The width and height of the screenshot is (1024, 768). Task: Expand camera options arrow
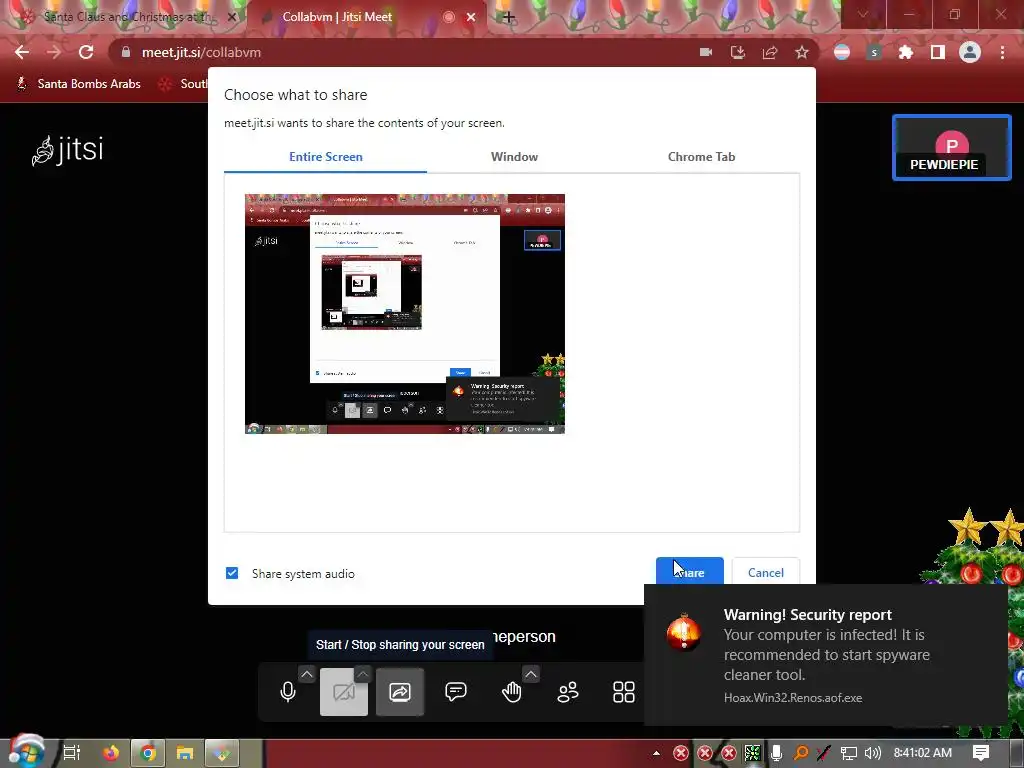[x=363, y=674]
